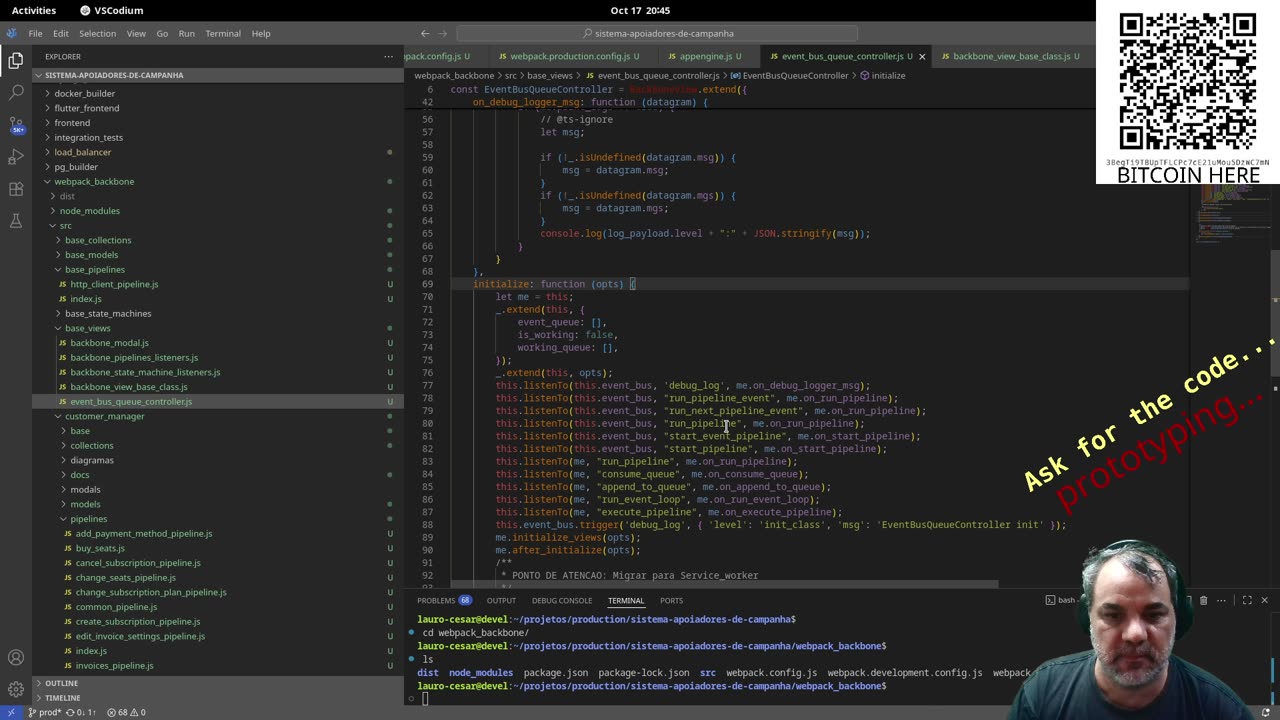1280x720 pixels.
Task: Switch to the PROBLEMS panel tab
Action: (x=436, y=600)
